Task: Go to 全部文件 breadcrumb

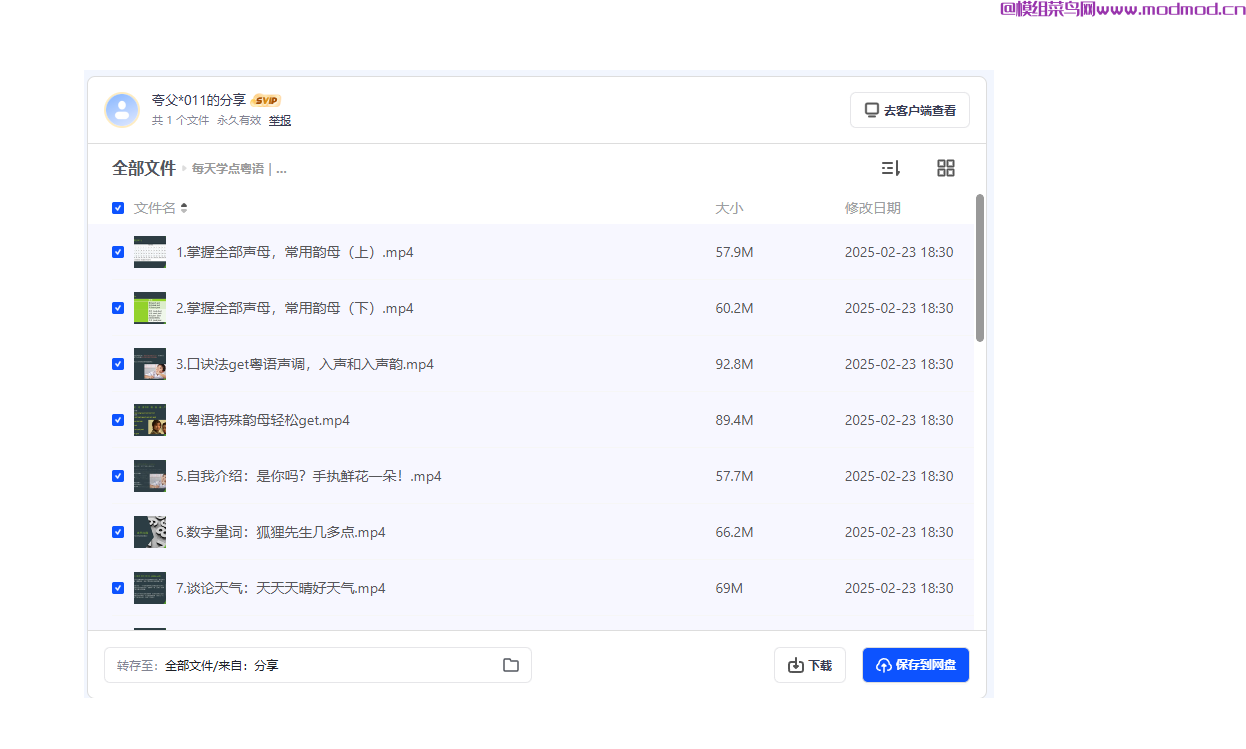Action: point(144,168)
